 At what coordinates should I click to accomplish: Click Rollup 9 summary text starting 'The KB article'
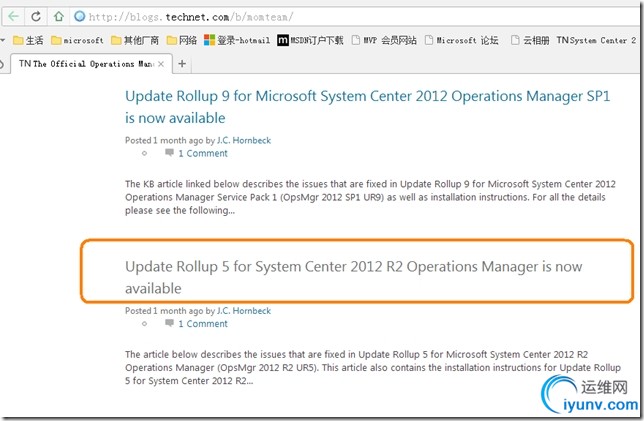[x=370, y=197]
